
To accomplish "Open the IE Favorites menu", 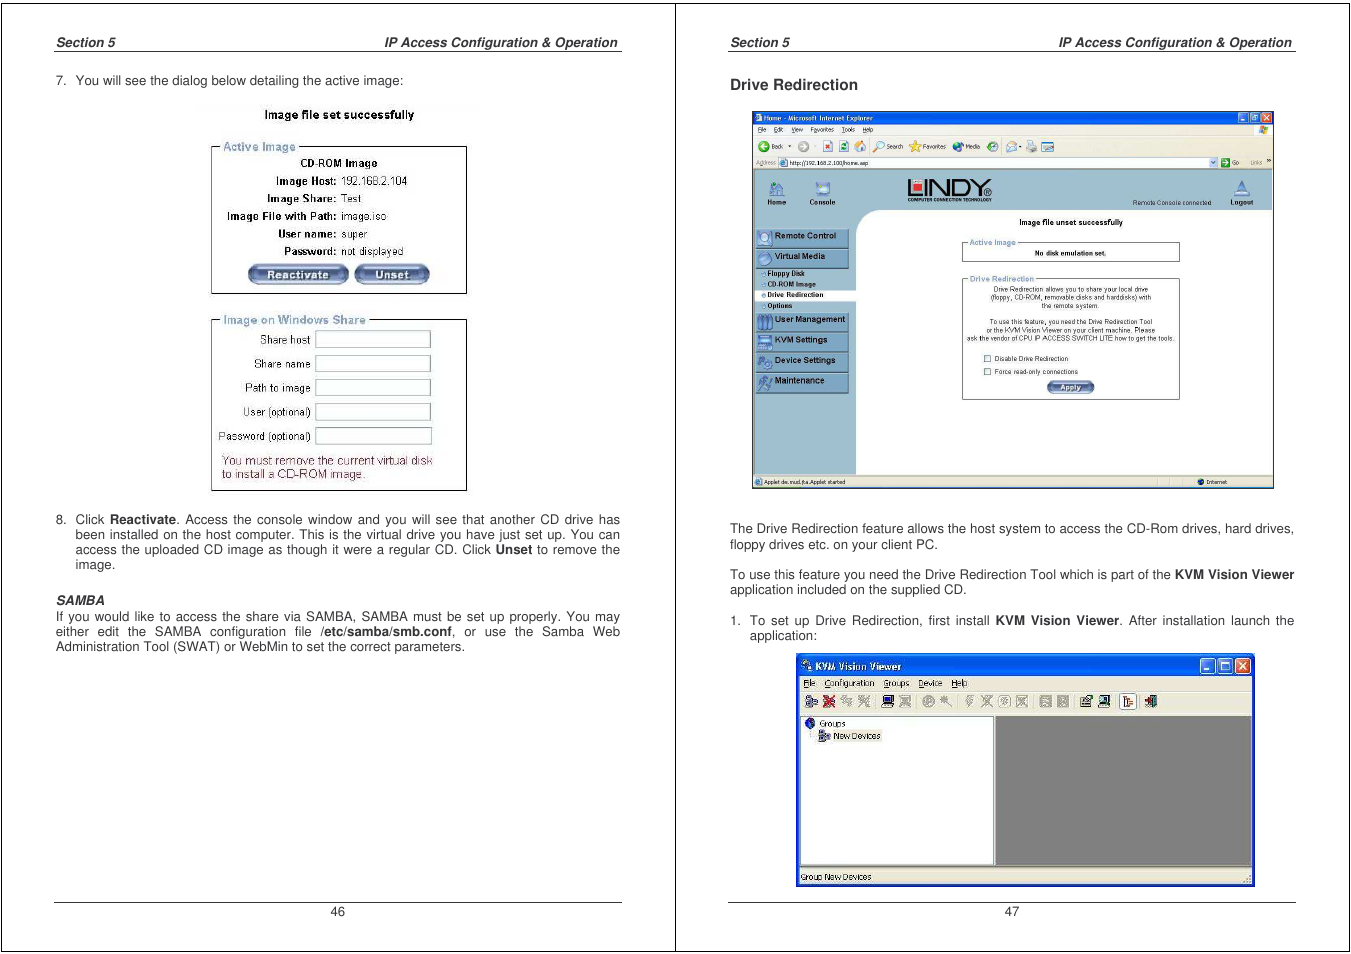I will tap(822, 129).
